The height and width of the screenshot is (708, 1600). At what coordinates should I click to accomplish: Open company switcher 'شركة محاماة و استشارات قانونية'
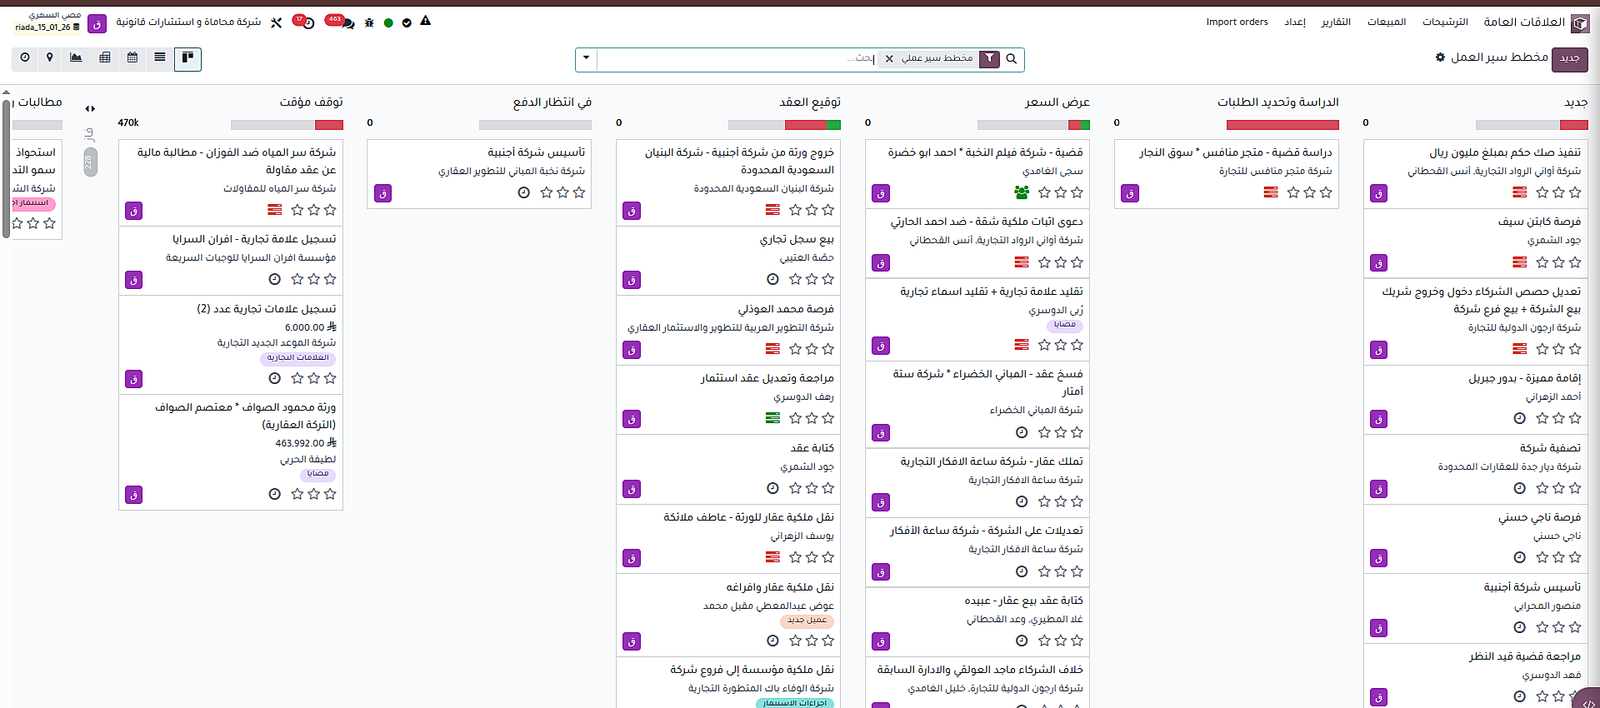click(x=188, y=22)
